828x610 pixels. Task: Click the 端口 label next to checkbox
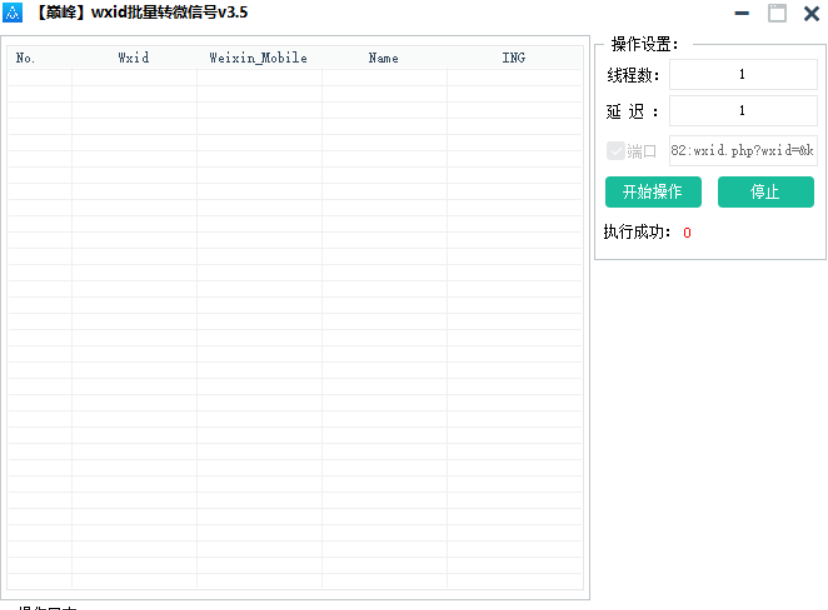[x=640, y=150]
